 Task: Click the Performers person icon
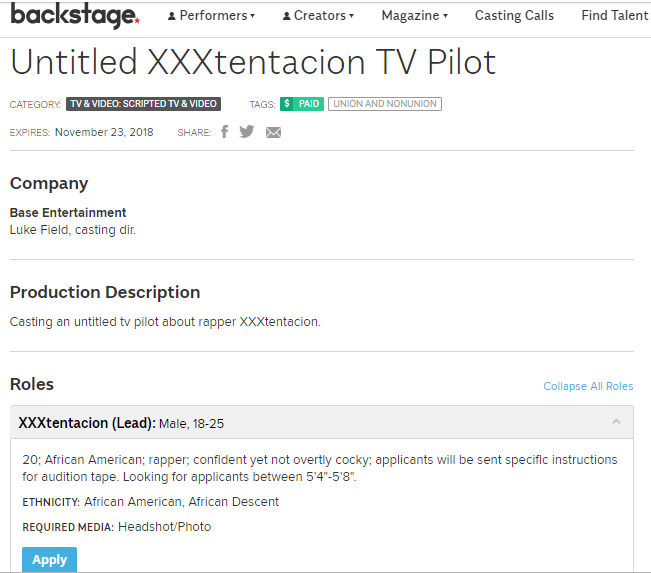[x=172, y=16]
